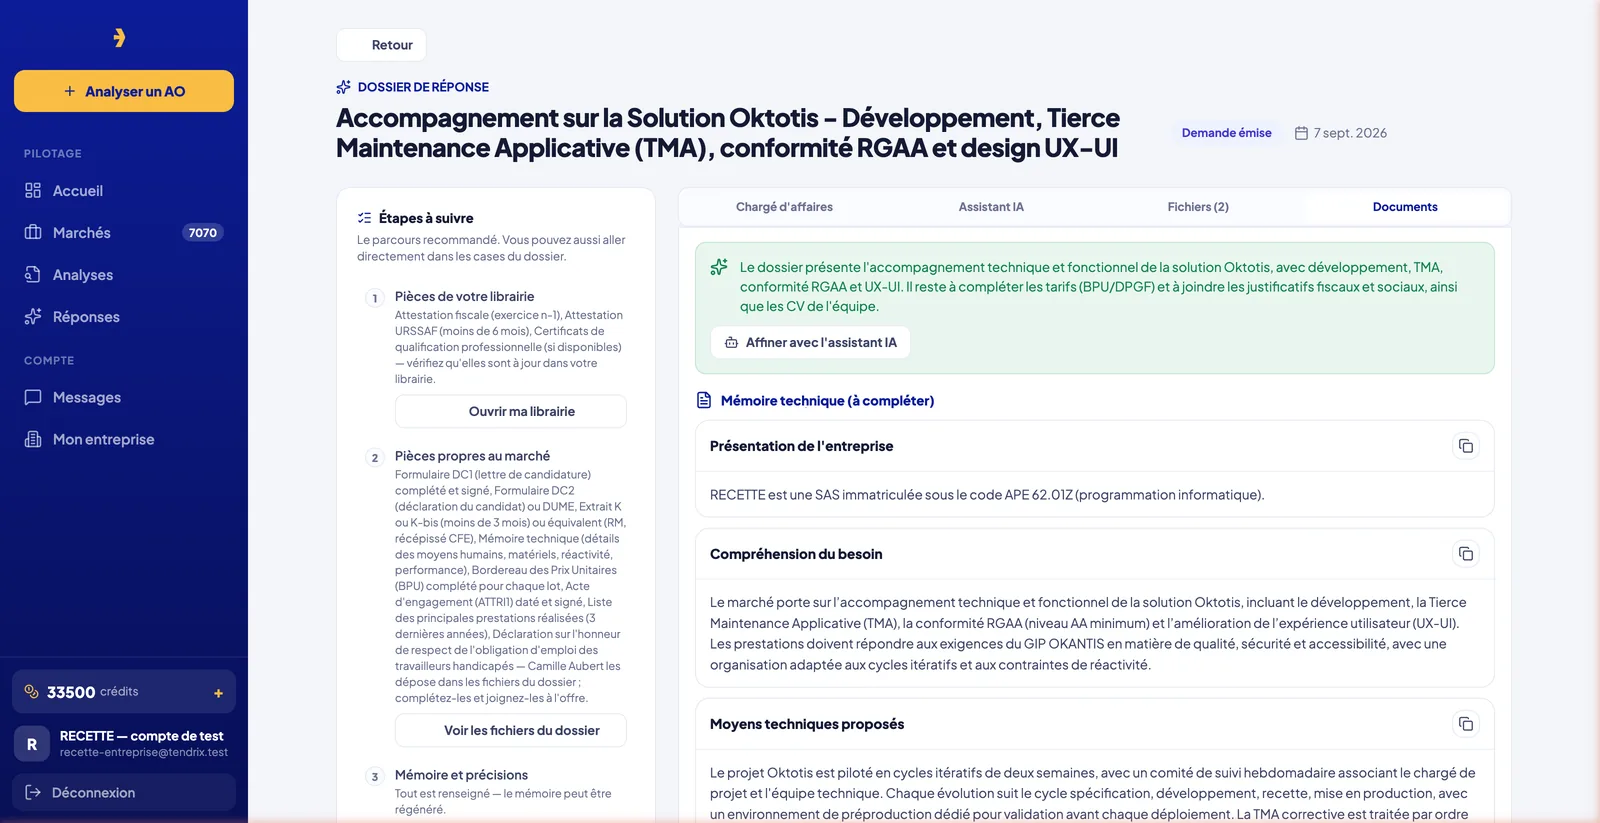Image resolution: width=1600 pixels, height=823 pixels.
Task: Click the Réponses sparkle icon
Action: (x=33, y=316)
